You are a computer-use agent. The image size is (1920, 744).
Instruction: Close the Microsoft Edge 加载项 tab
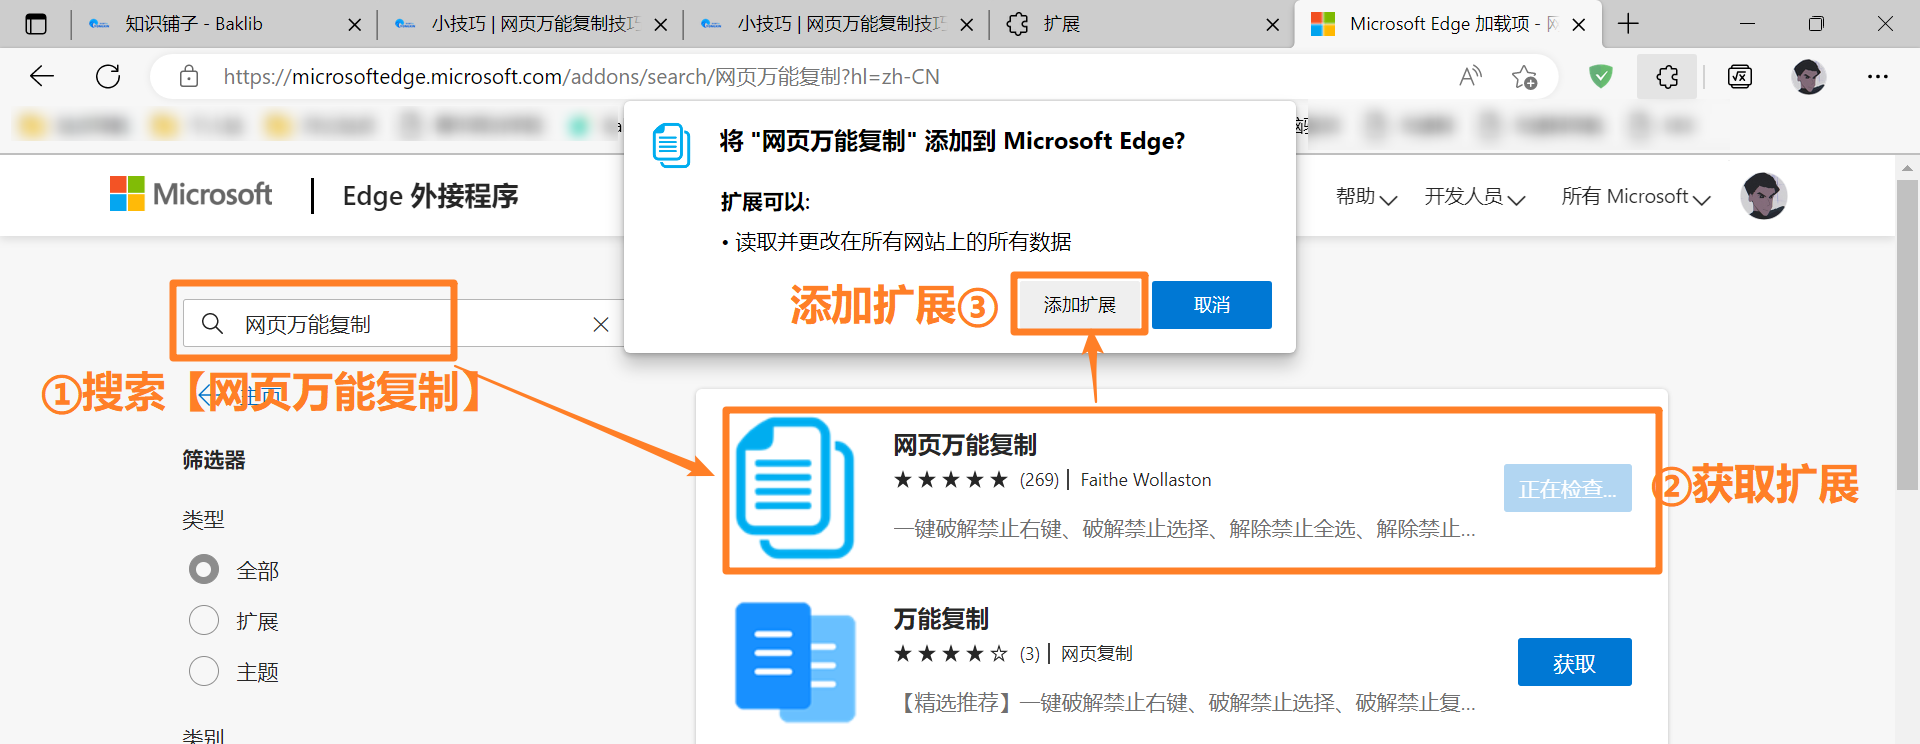click(1579, 25)
